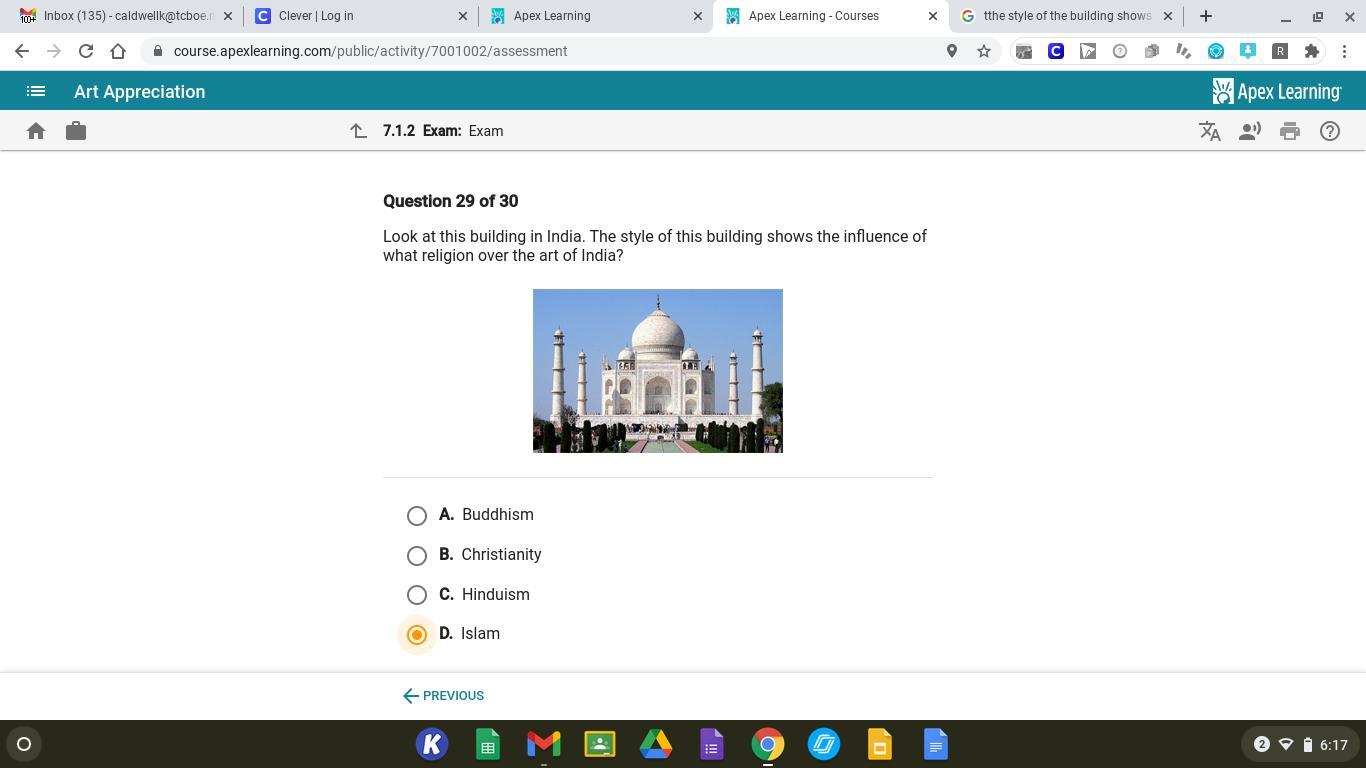This screenshot has width=1366, height=768.
Task: Open the hamburger course menu
Action: [36, 91]
